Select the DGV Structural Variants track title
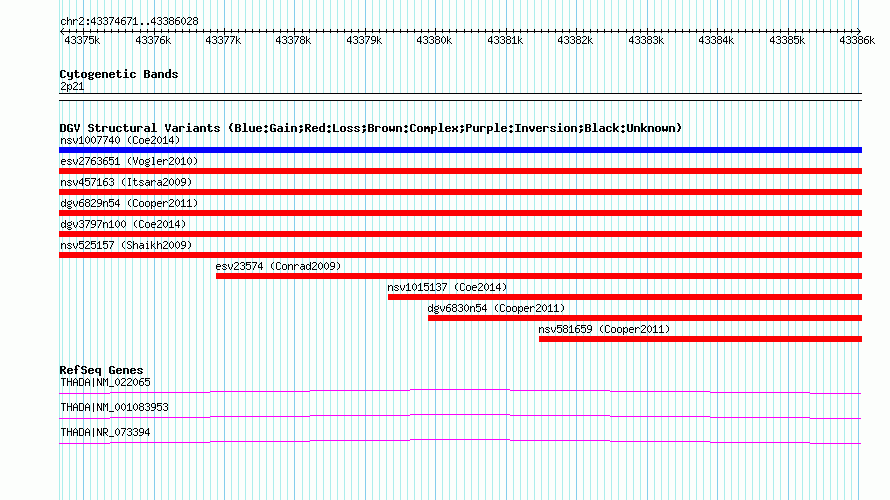Screen dimensions: 890x500 point(371,128)
